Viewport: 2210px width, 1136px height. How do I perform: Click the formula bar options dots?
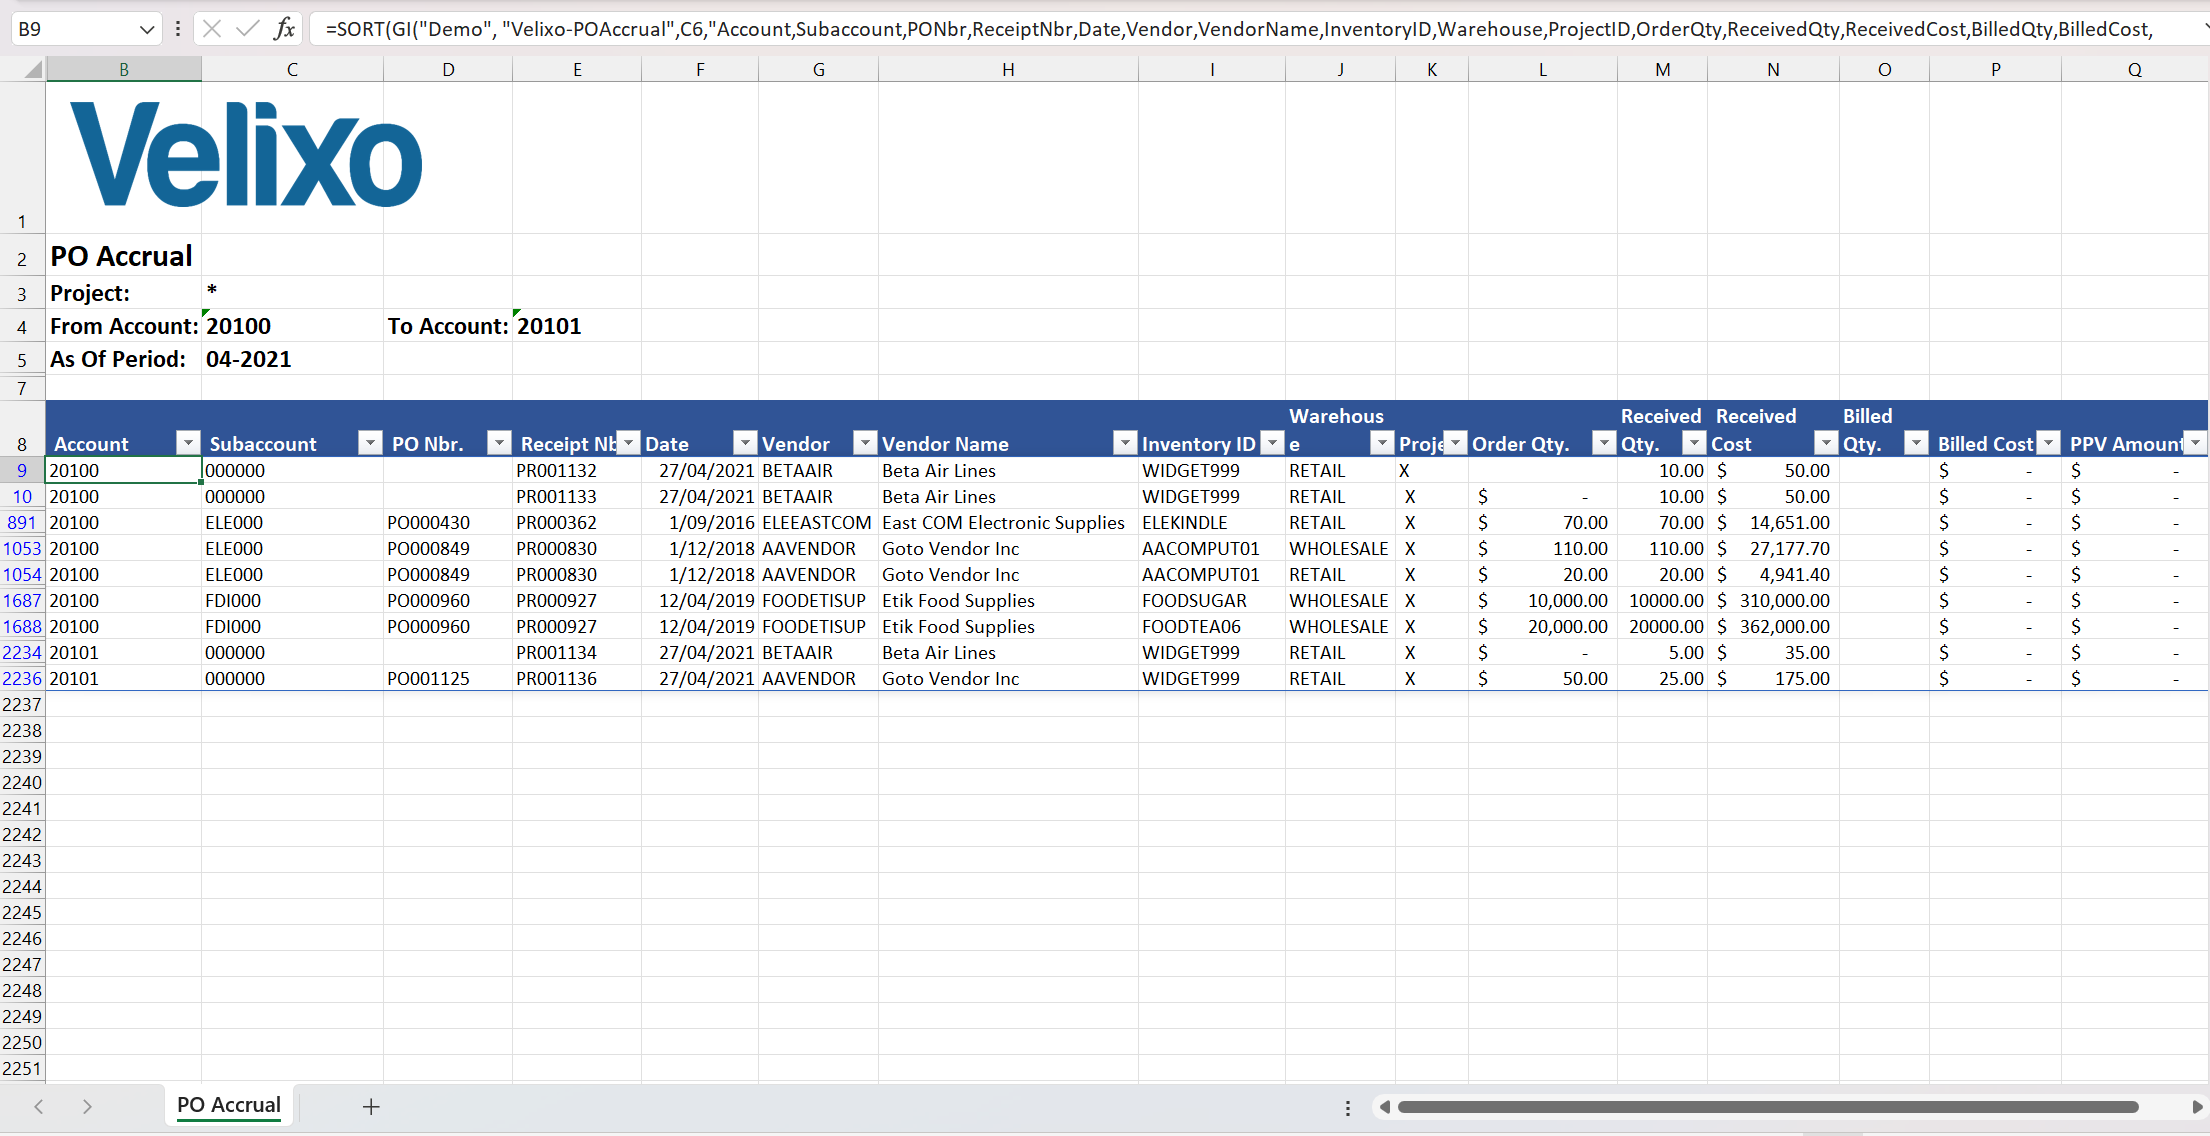[178, 29]
